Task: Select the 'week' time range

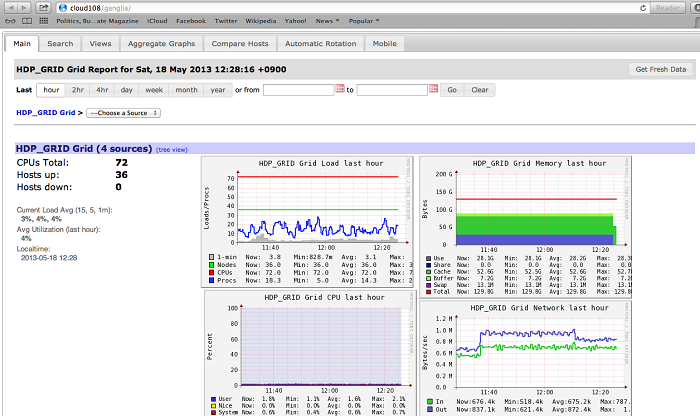Action: tap(154, 90)
